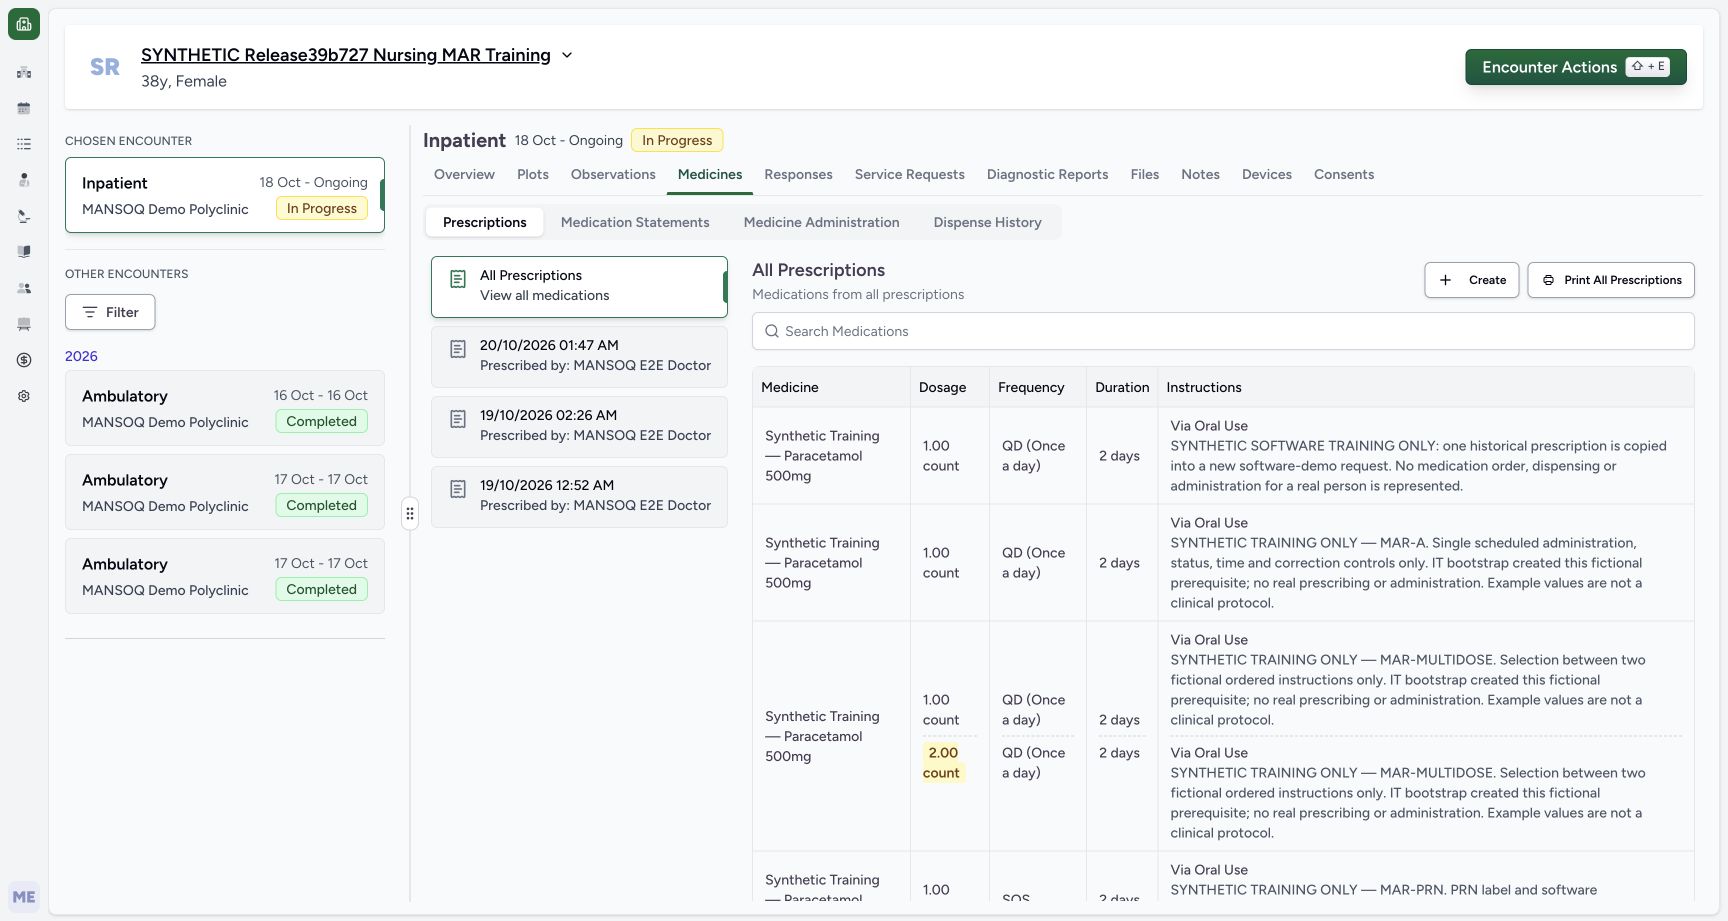Screen dimensions: 1728x921
Task: Open the Medicine Administration sub-tab
Action: click(821, 222)
